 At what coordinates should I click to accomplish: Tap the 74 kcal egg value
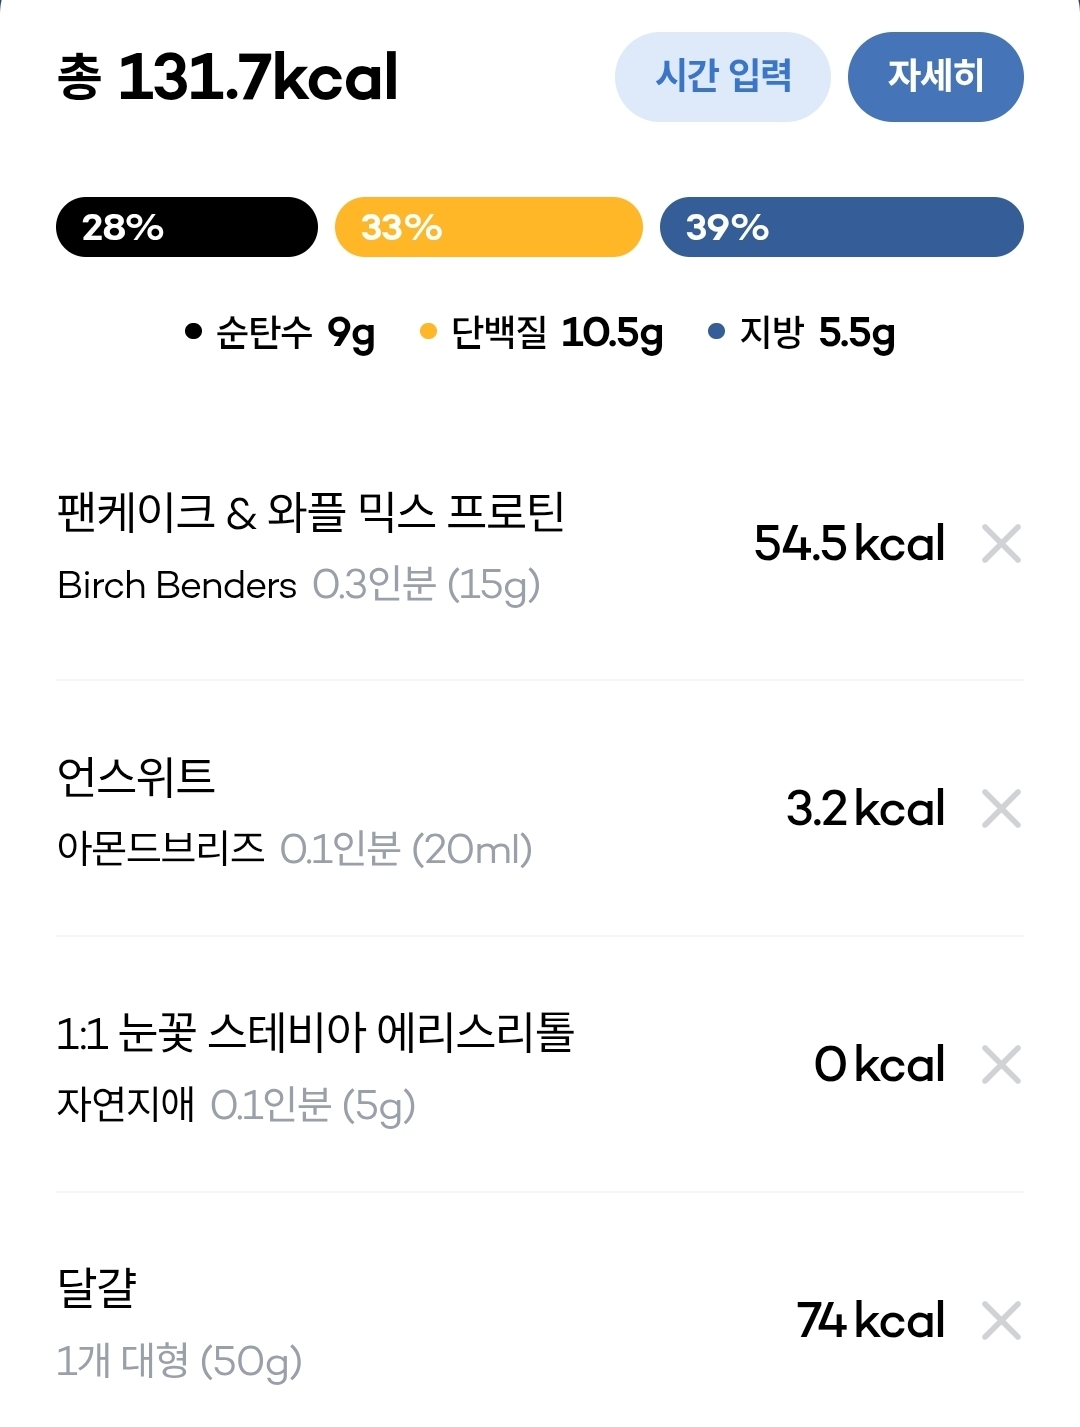tap(870, 1321)
